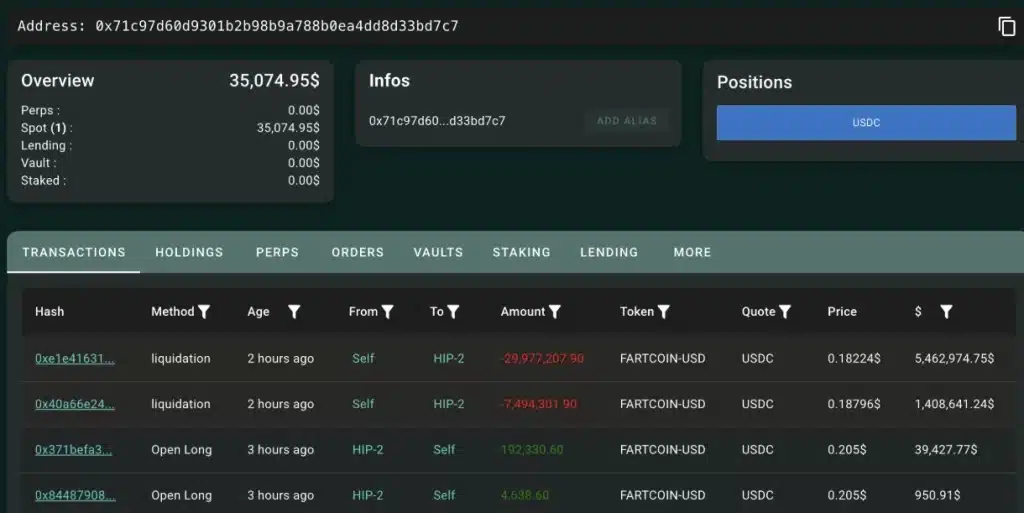Select the USDC position bar
The image size is (1024, 513).
click(x=866, y=123)
